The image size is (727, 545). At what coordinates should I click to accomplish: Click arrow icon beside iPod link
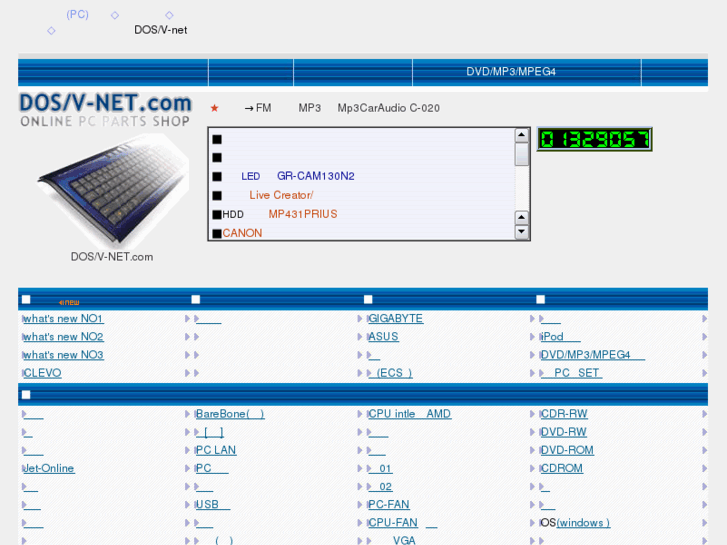tap(532, 337)
